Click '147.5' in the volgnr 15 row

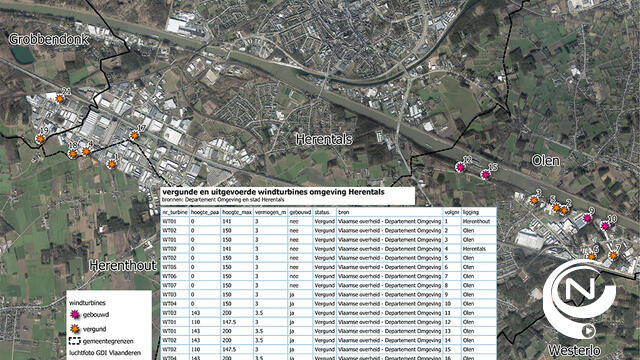(229, 349)
